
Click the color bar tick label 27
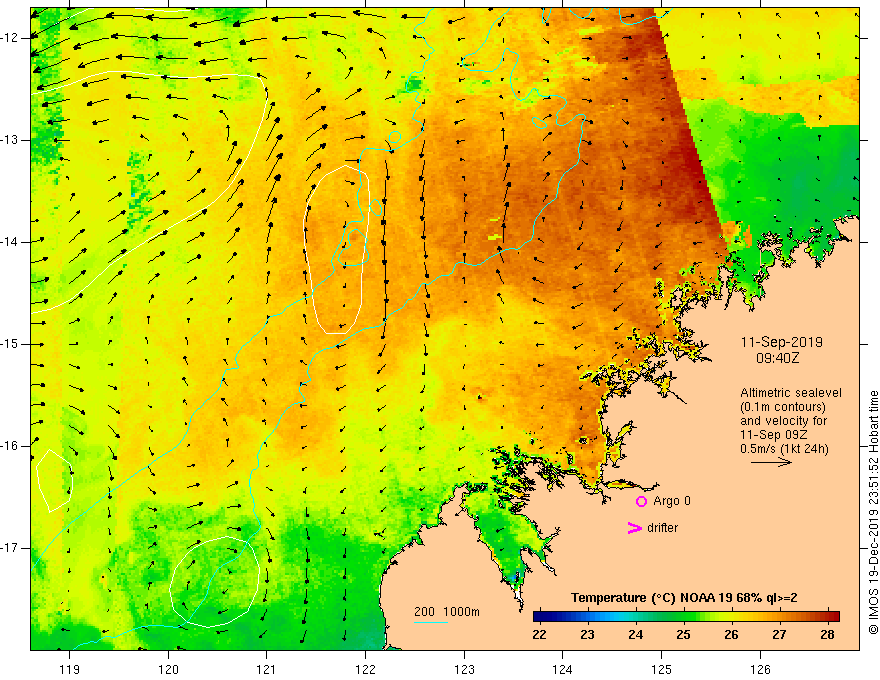pyautogui.click(x=779, y=635)
